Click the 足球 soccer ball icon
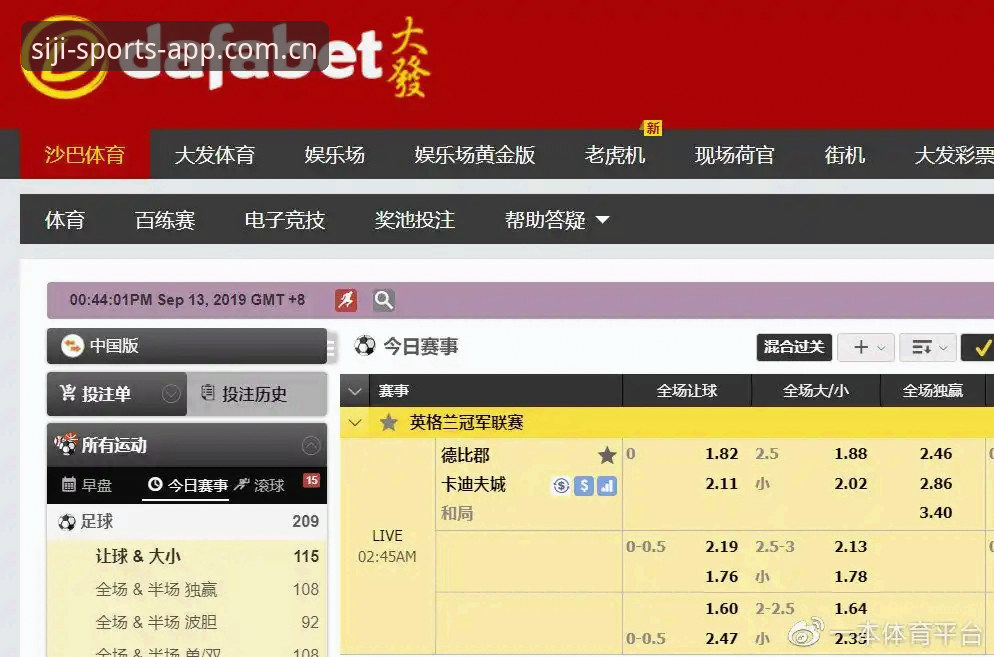Image resolution: width=994 pixels, height=657 pixels. click(x=67, y=523)
